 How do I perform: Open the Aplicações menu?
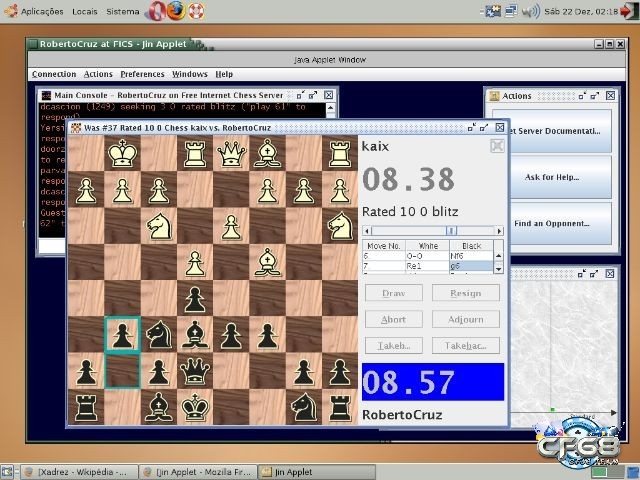pos(35,11)
